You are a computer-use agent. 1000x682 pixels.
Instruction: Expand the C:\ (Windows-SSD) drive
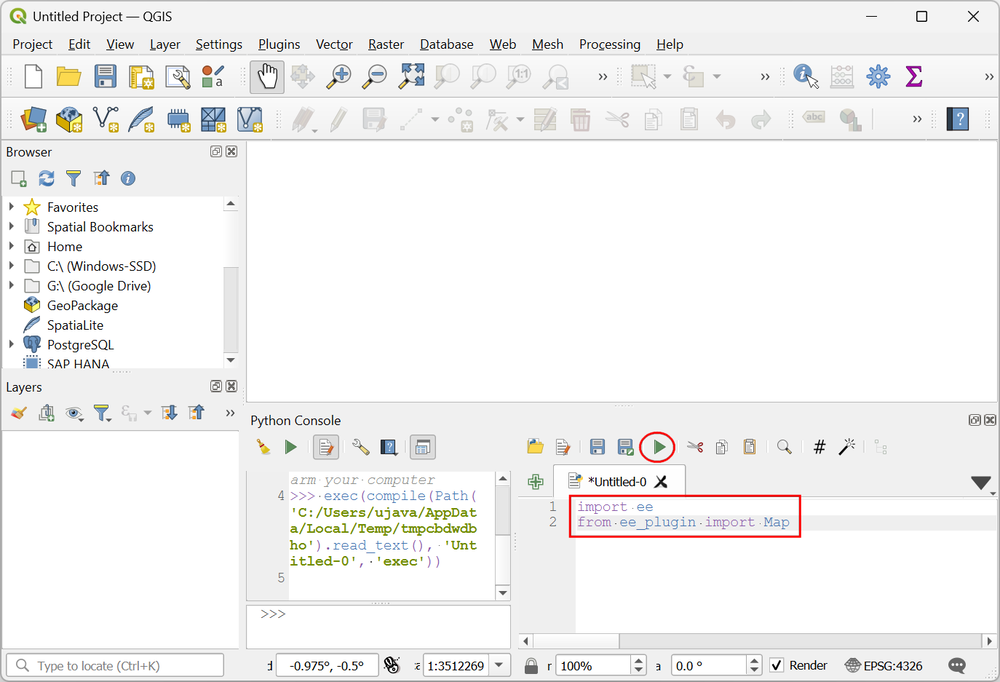coord(11,266)
